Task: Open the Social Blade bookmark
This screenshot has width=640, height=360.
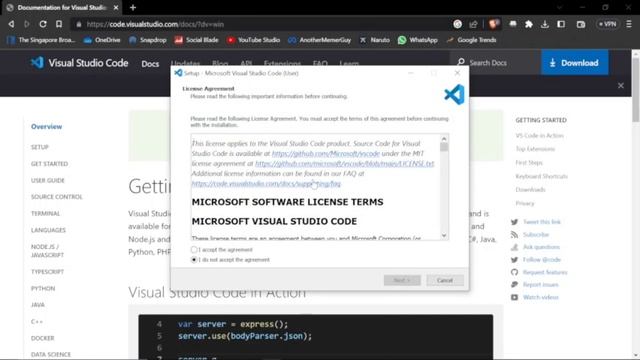Action: pos(197,40)
